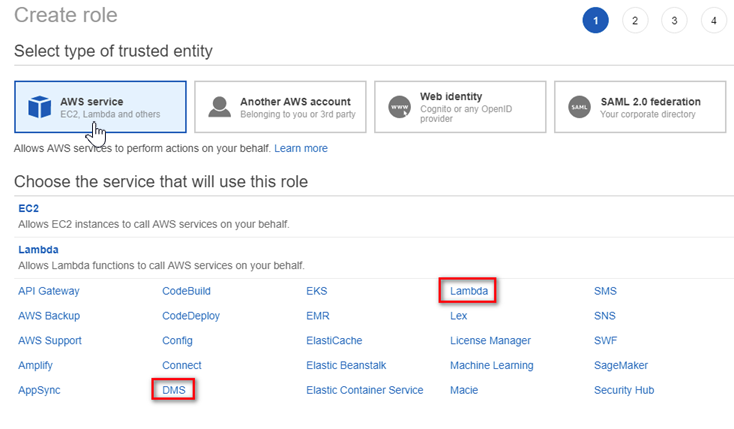Open the Learn more link
The width and height of the screenshot is (734, 429).
pyautogui.click(x=301, y=148)
